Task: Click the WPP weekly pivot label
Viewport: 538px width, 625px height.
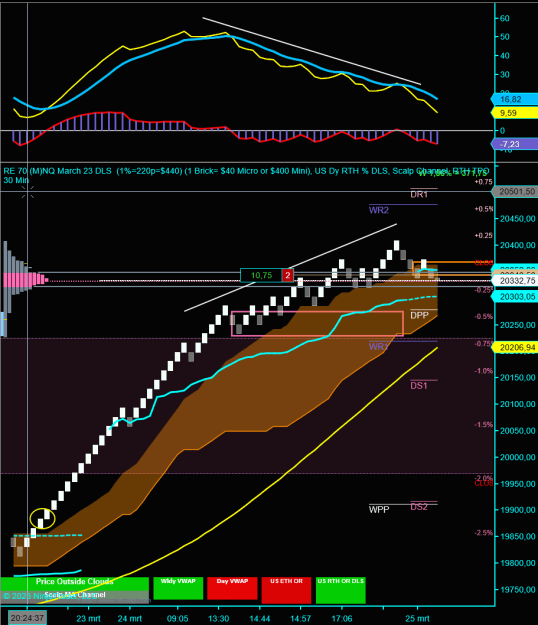Action: tap(379, 509)
